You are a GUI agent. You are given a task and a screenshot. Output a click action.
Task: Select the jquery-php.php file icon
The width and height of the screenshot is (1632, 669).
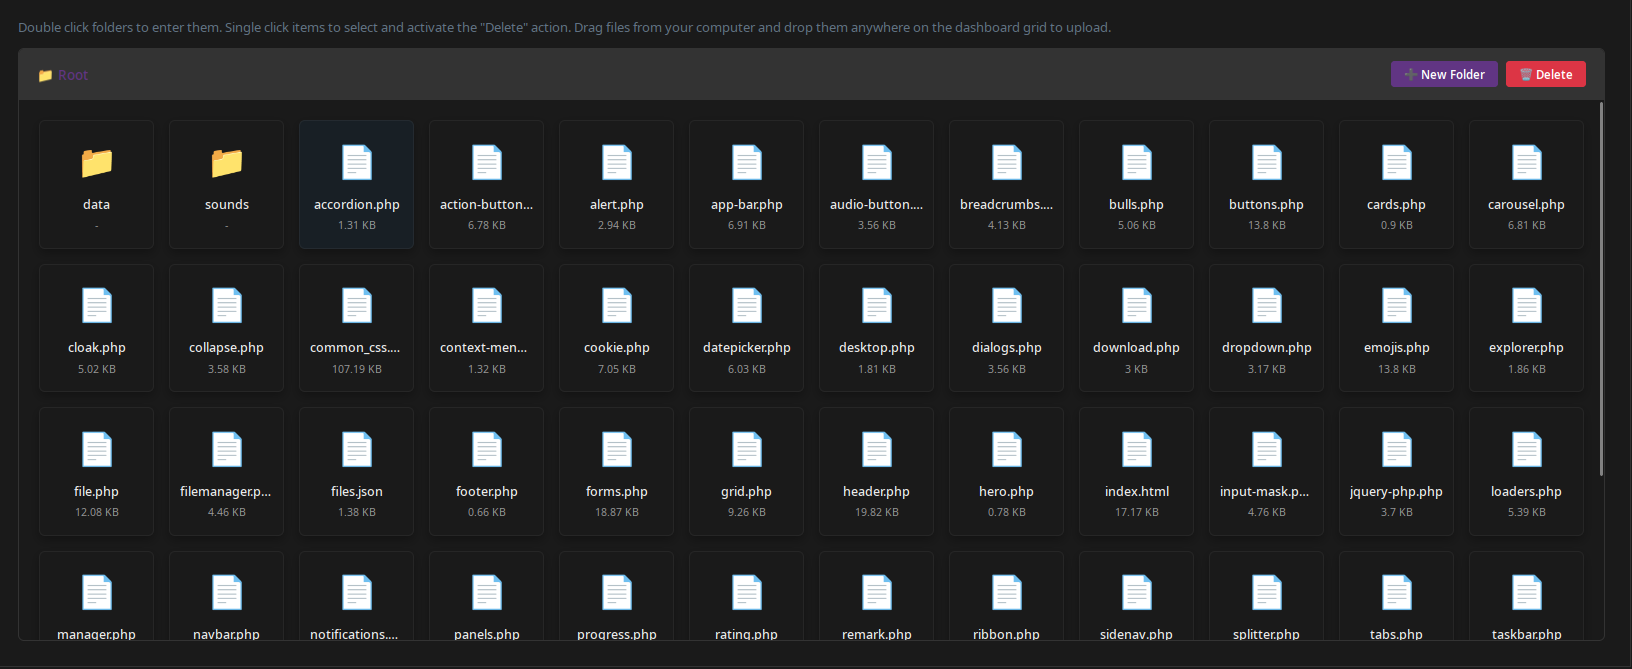[x=1397, y=450]
